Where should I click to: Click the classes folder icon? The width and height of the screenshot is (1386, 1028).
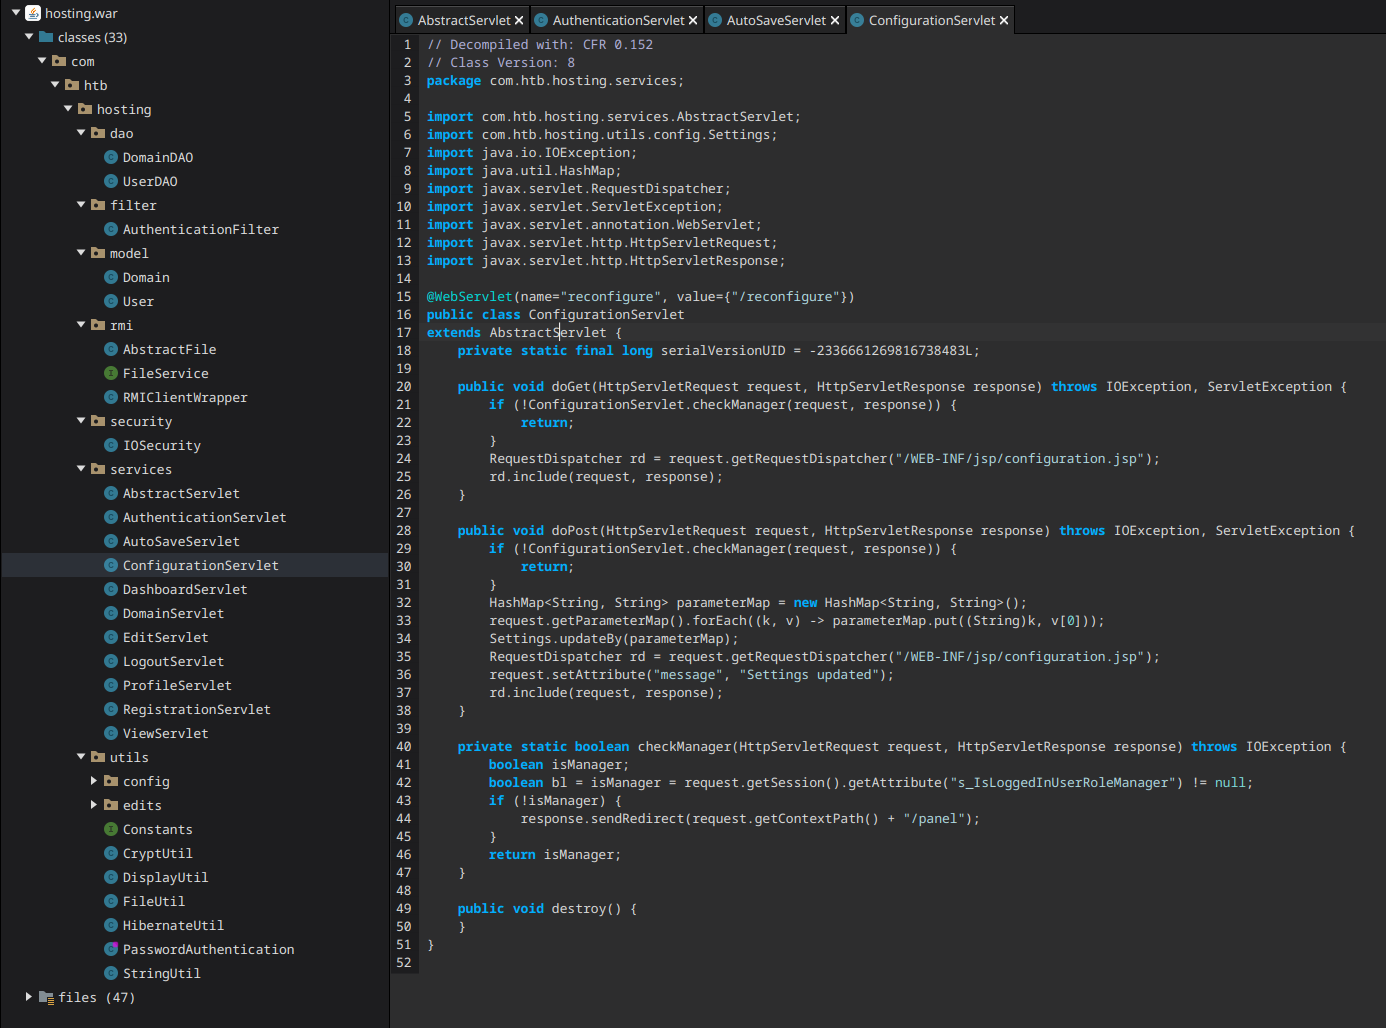[46, 37]
